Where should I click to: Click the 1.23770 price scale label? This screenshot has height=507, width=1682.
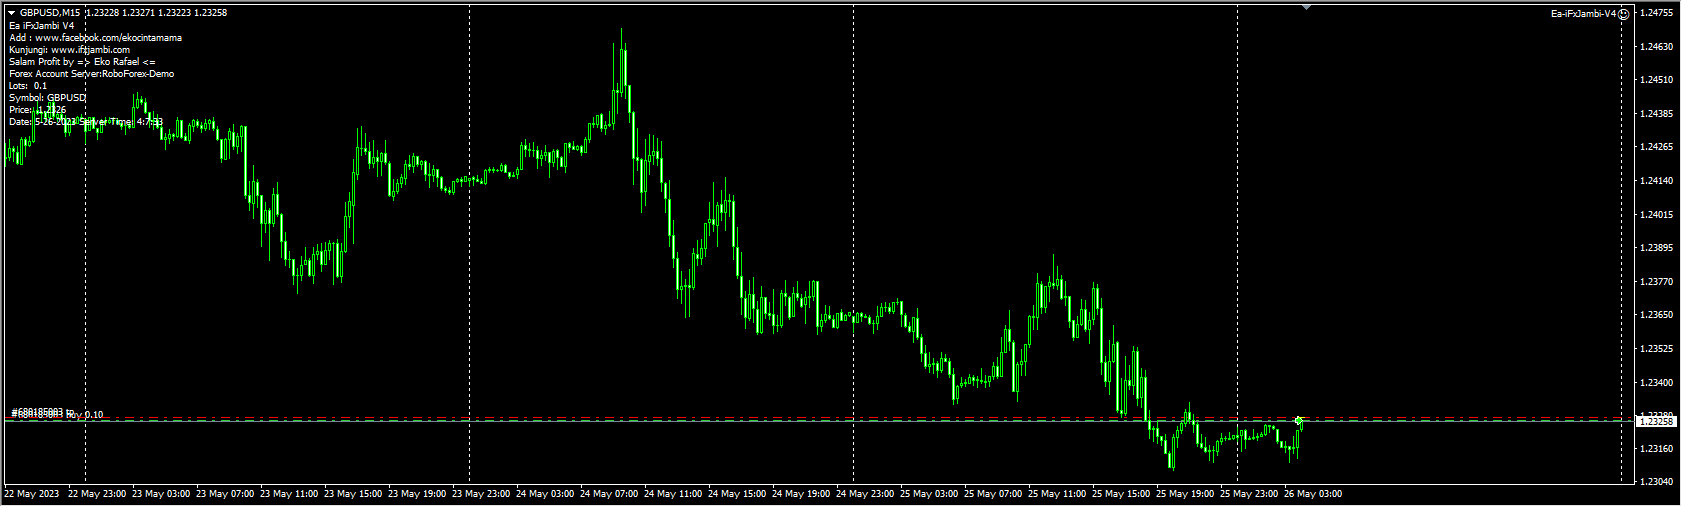click(1657, 282)
